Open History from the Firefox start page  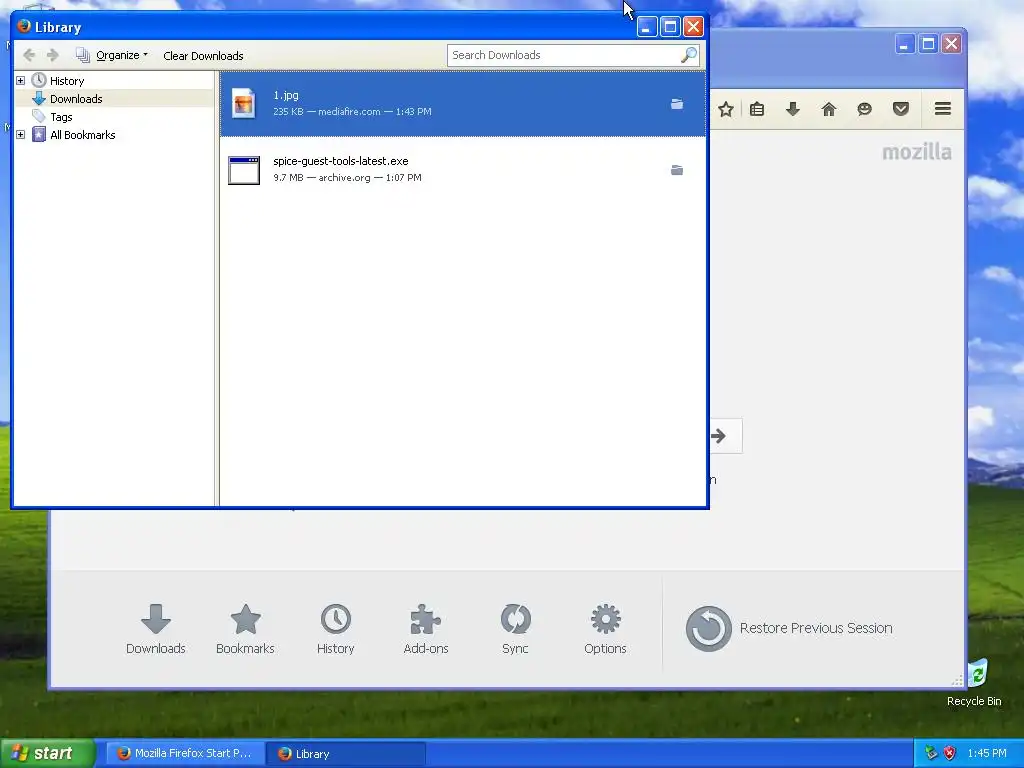coord(336,629)
